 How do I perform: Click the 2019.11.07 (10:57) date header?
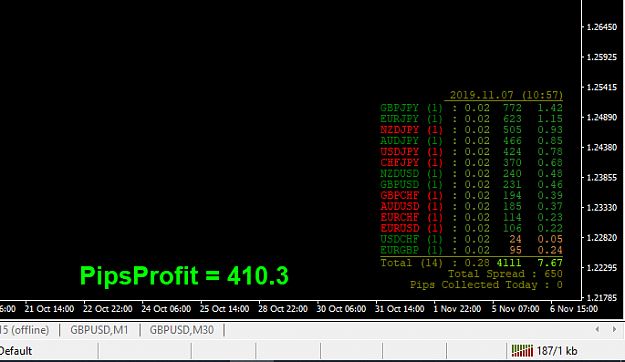coord(506,95)
